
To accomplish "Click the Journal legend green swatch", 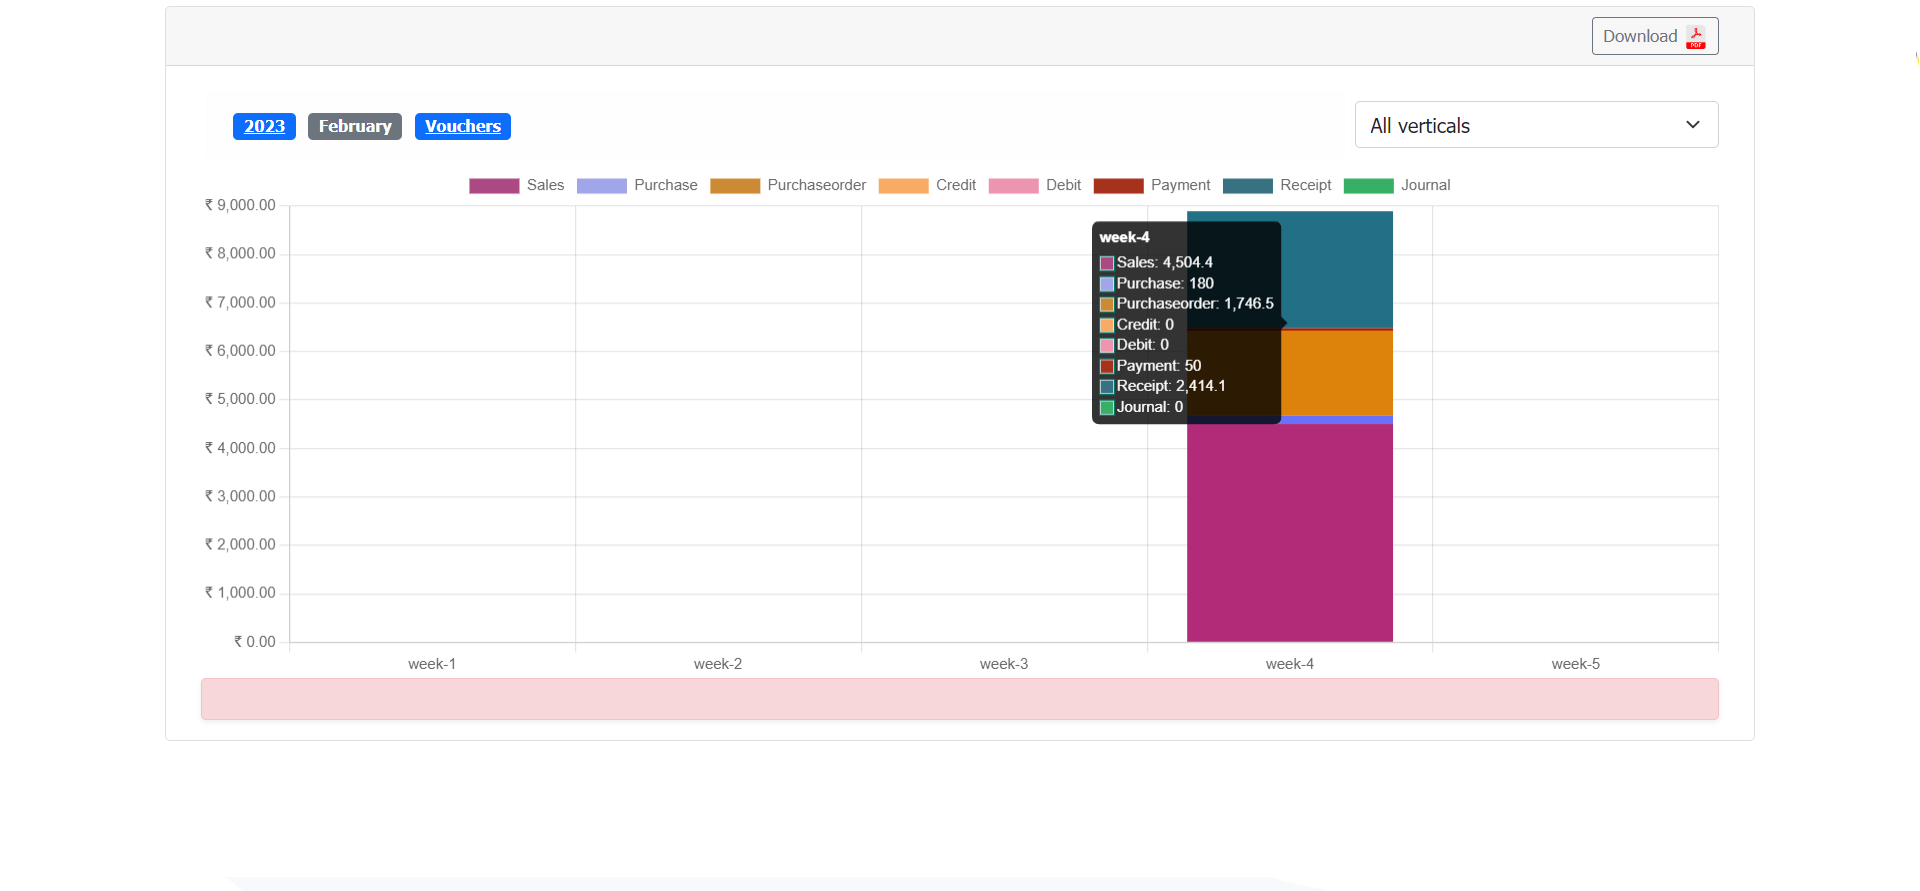I will coord(1368,186).
